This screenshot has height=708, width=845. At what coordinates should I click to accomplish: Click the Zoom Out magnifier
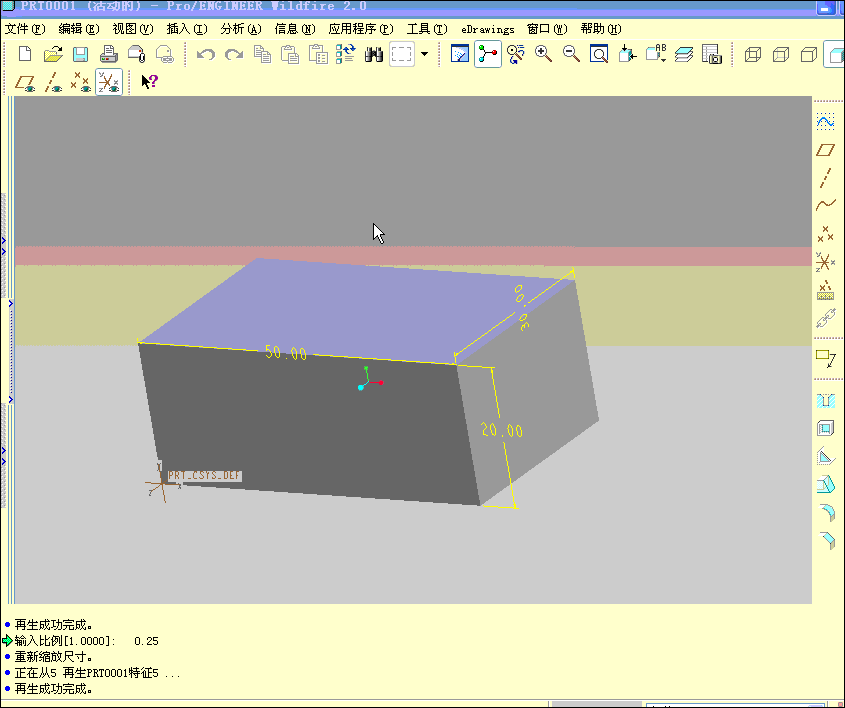click(571, 54)
